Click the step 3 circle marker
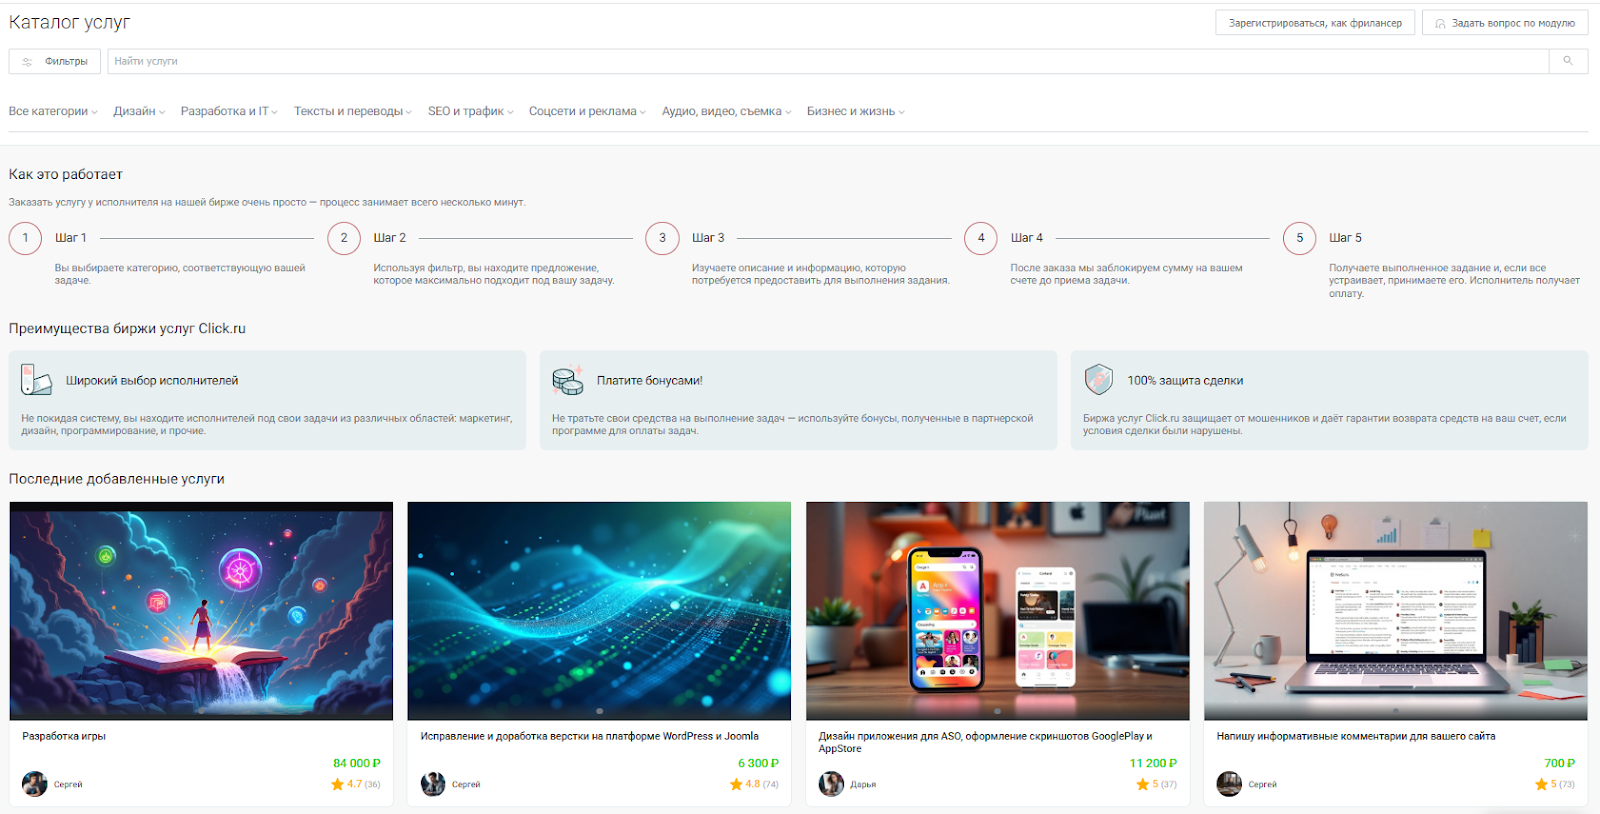 (x=662, y=238)
